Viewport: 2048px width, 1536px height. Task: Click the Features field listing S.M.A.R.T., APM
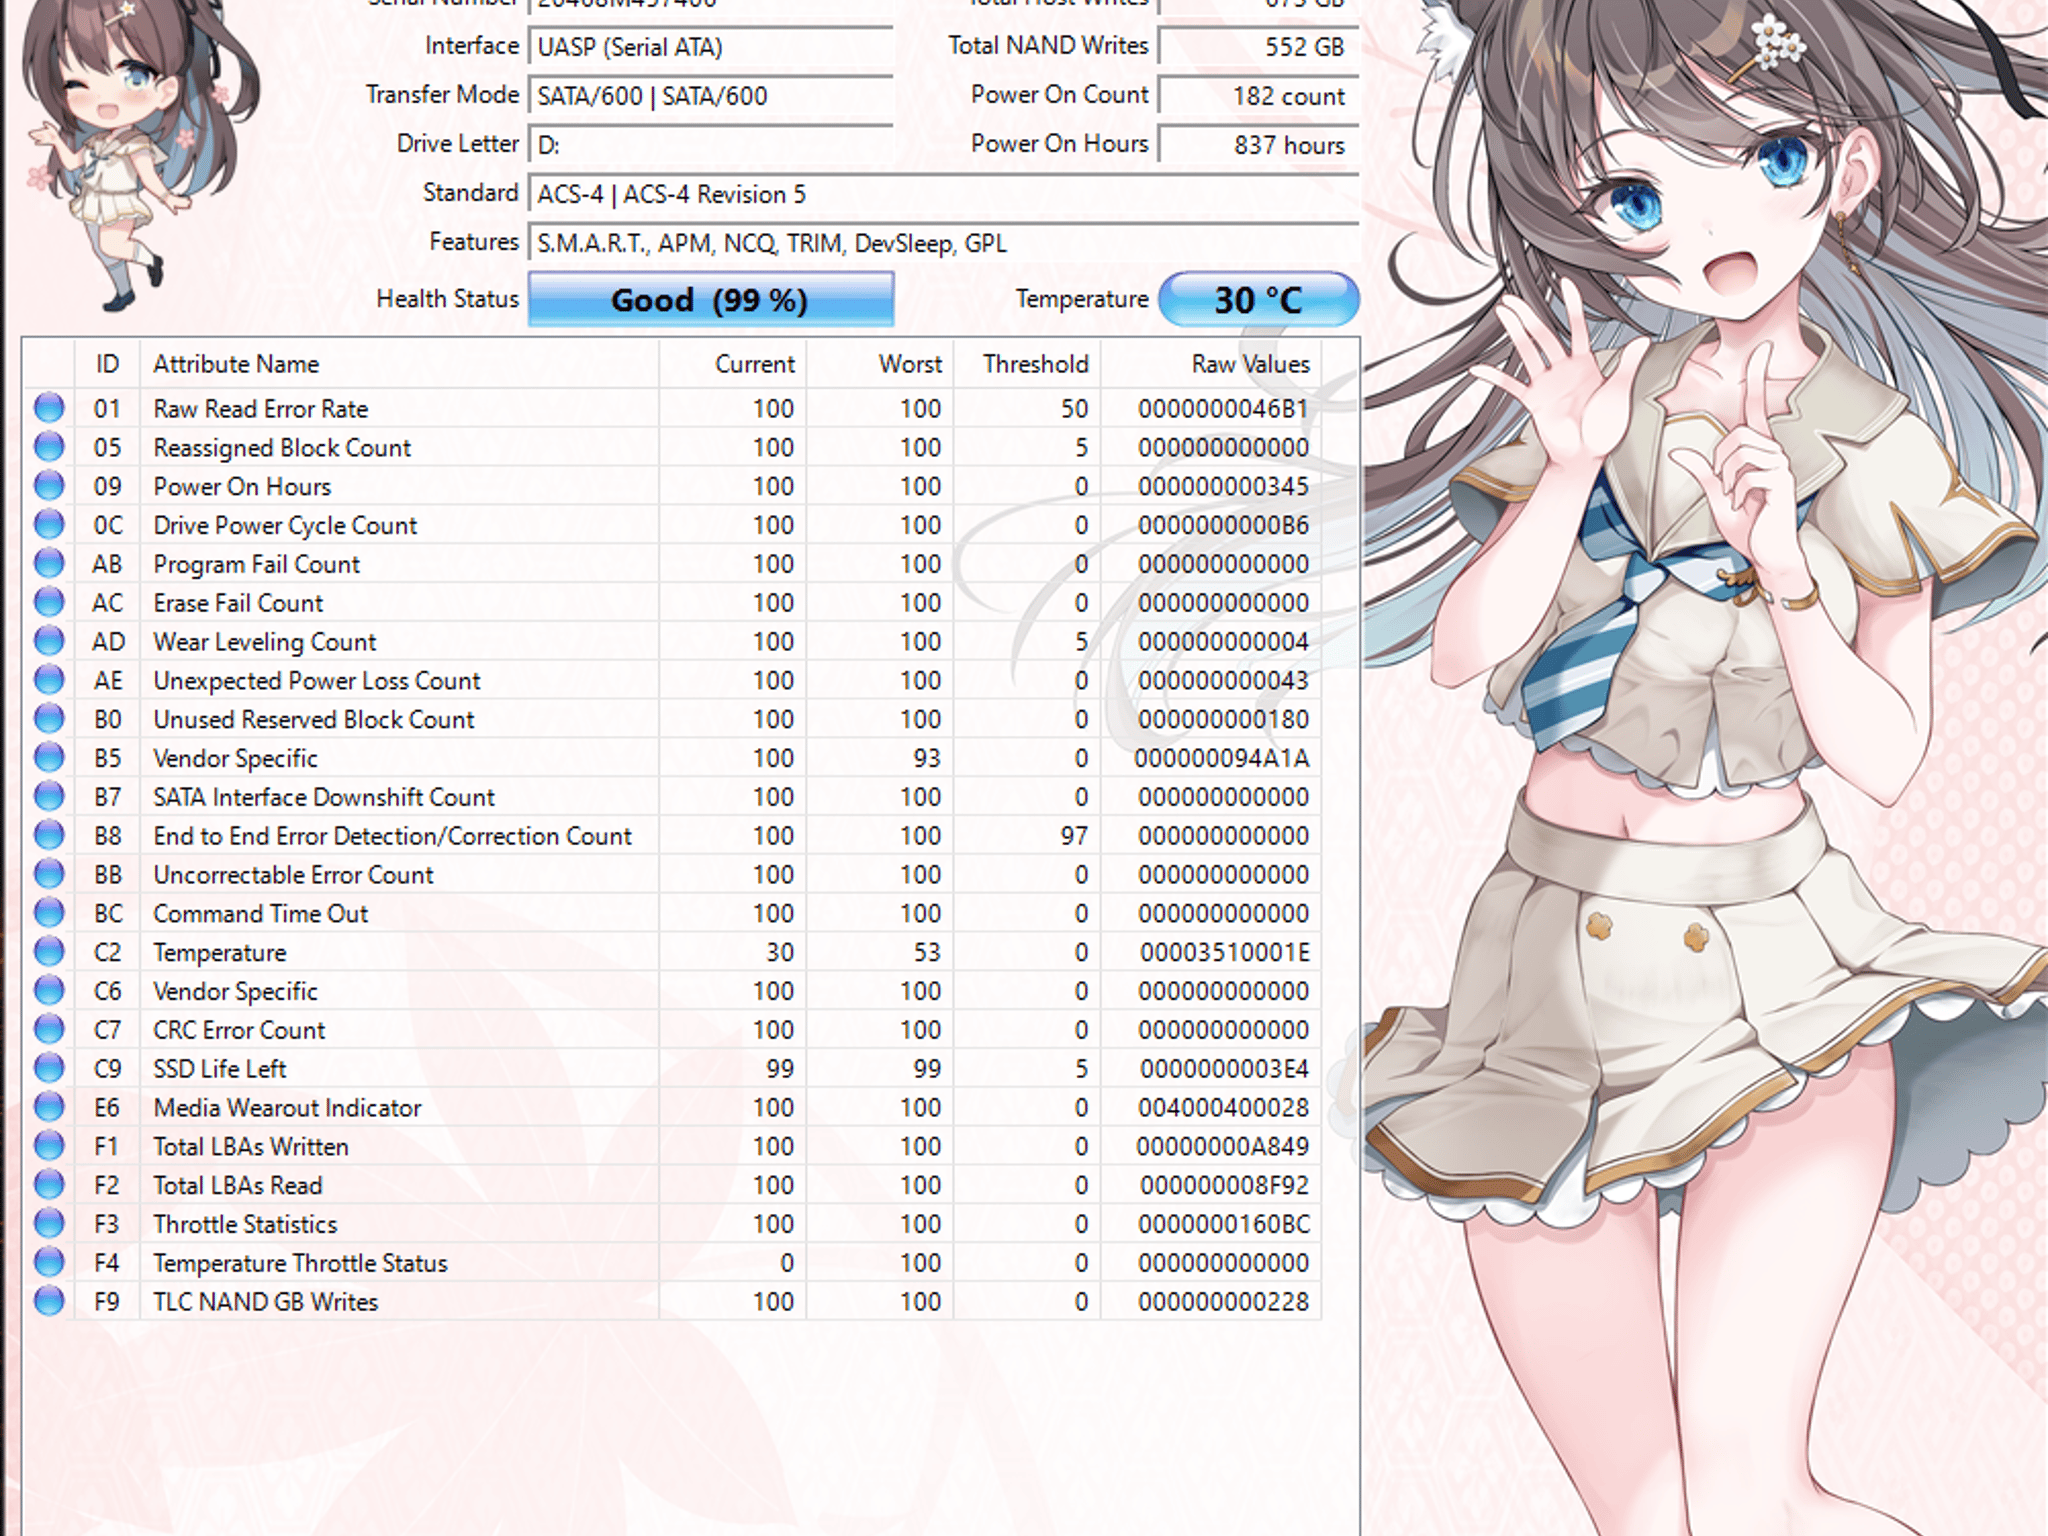click(943, 243)
